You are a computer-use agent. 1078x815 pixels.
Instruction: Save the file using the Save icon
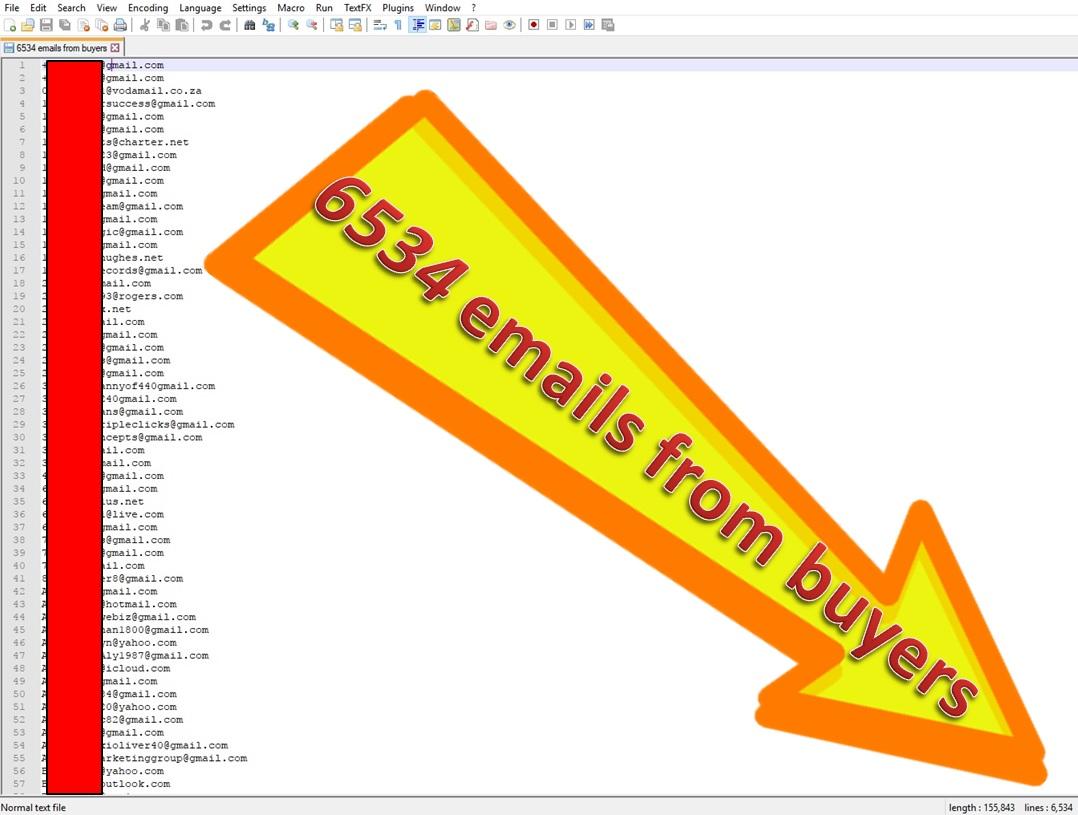point(45,25)
